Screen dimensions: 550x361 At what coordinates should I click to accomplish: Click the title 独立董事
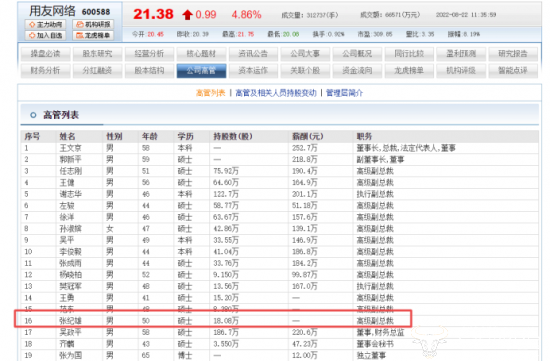(371, 355)
